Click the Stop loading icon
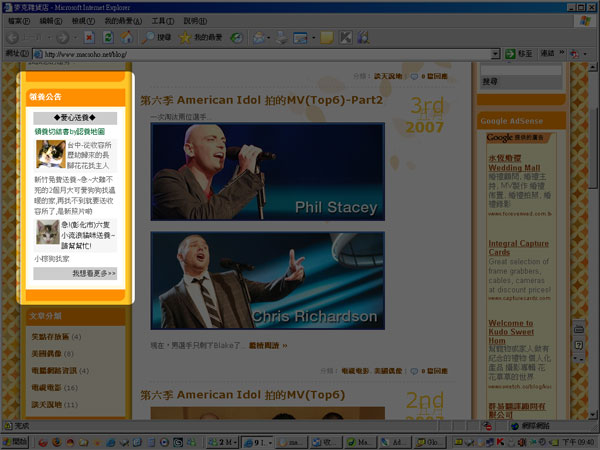The height and width of the screenshot is (450, 600). [x=89, y=37]
